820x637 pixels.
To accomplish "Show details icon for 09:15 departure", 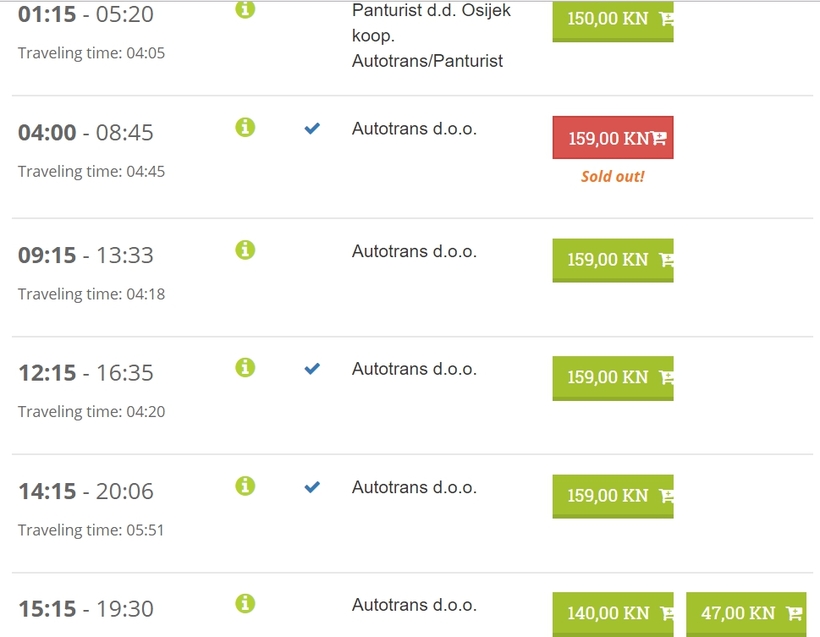I will click(245, 250).
